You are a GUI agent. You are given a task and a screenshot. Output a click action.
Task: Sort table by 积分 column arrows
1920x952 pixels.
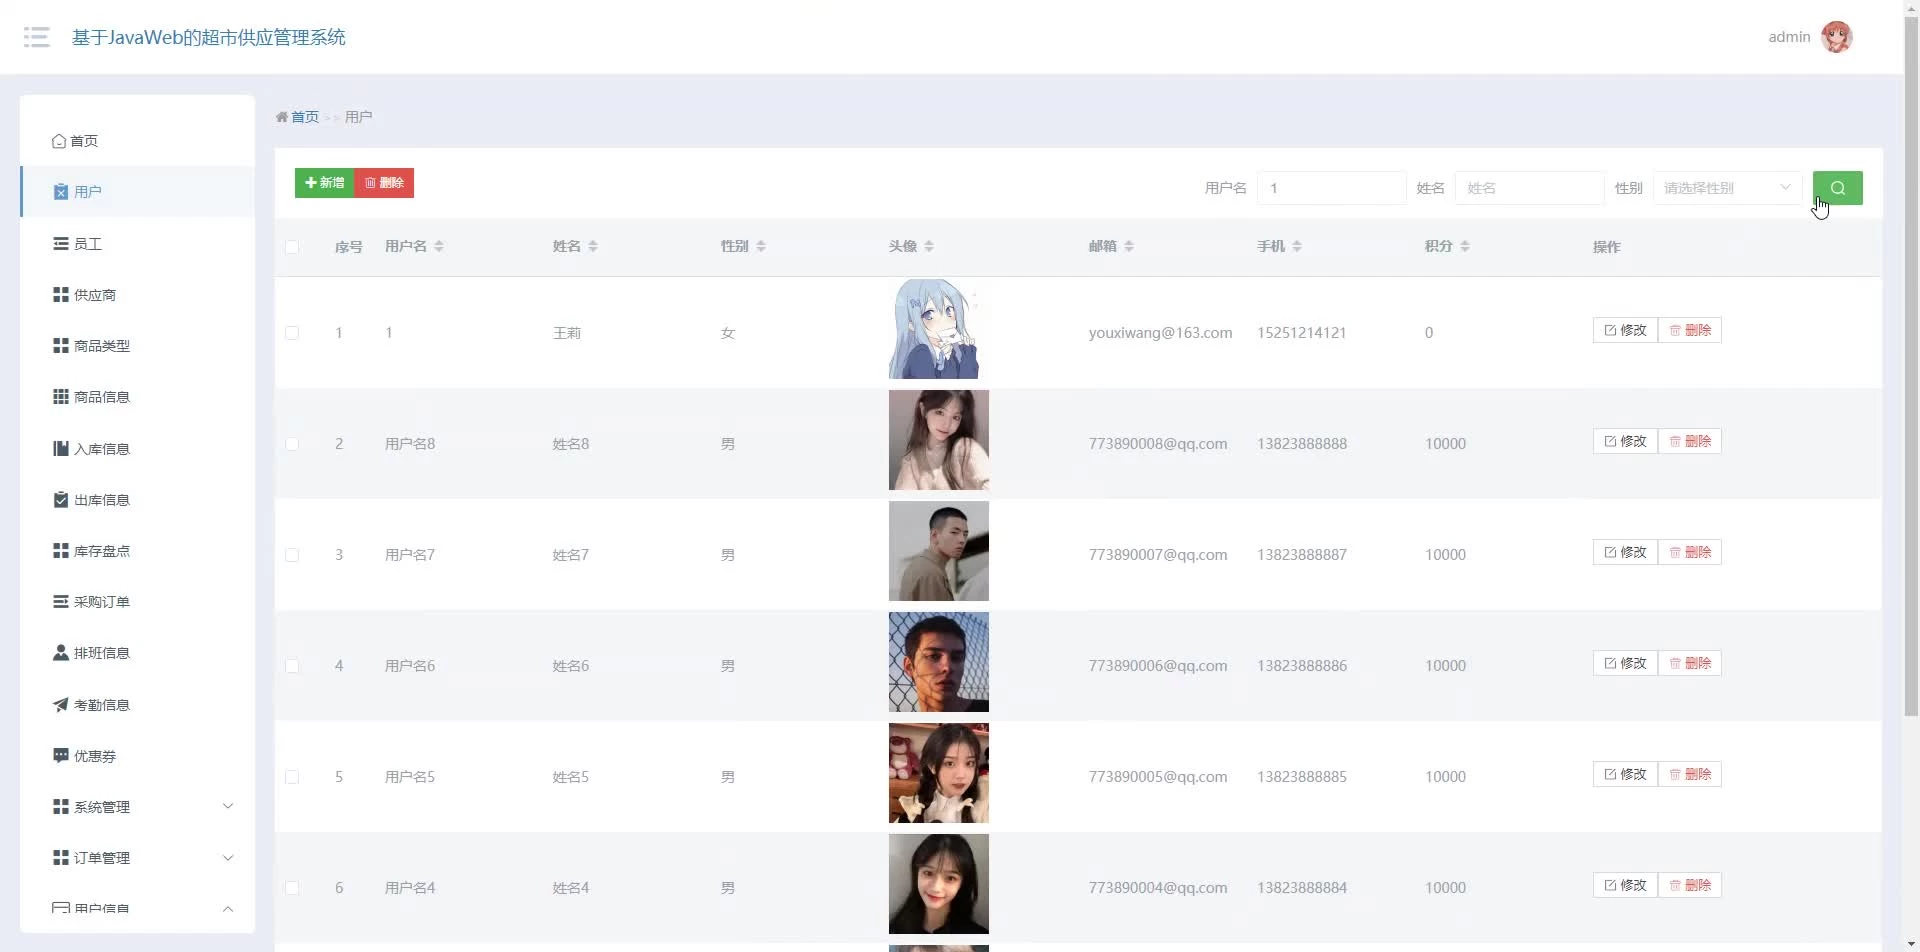coord(1465,246)
